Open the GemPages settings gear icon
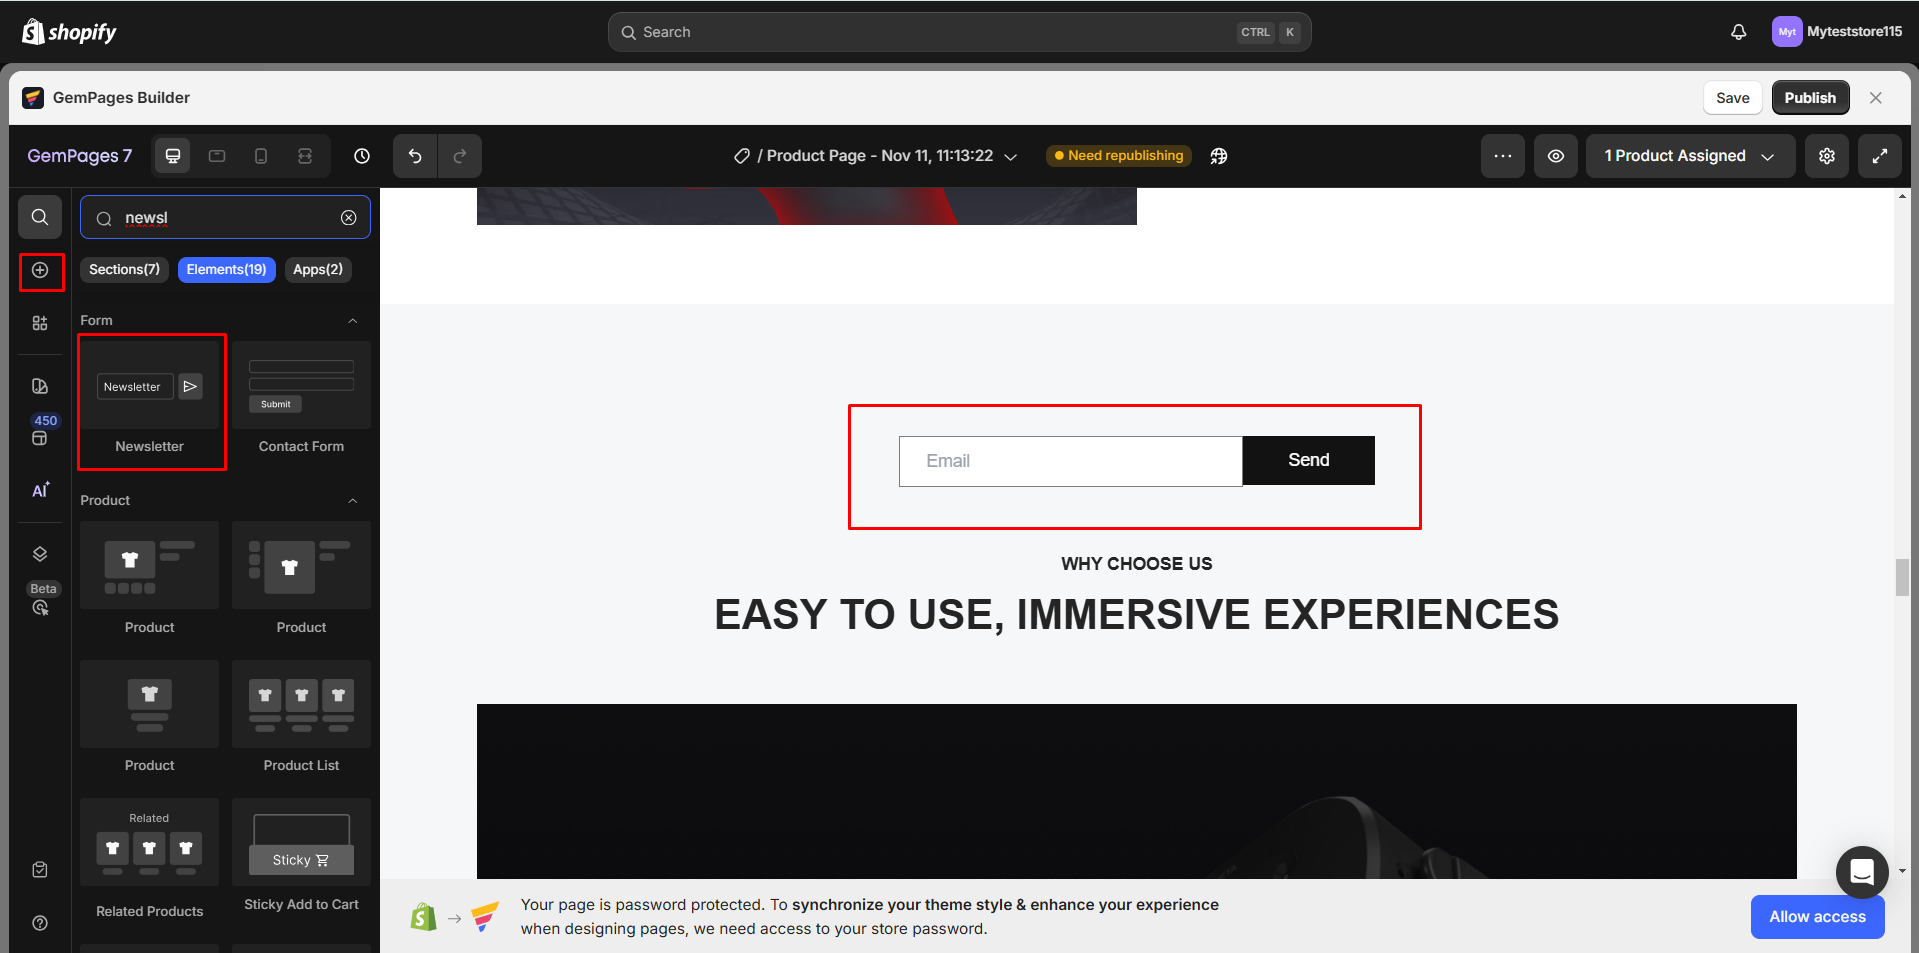Screen dimensions: 1919x953 (x=1826, y=156)
